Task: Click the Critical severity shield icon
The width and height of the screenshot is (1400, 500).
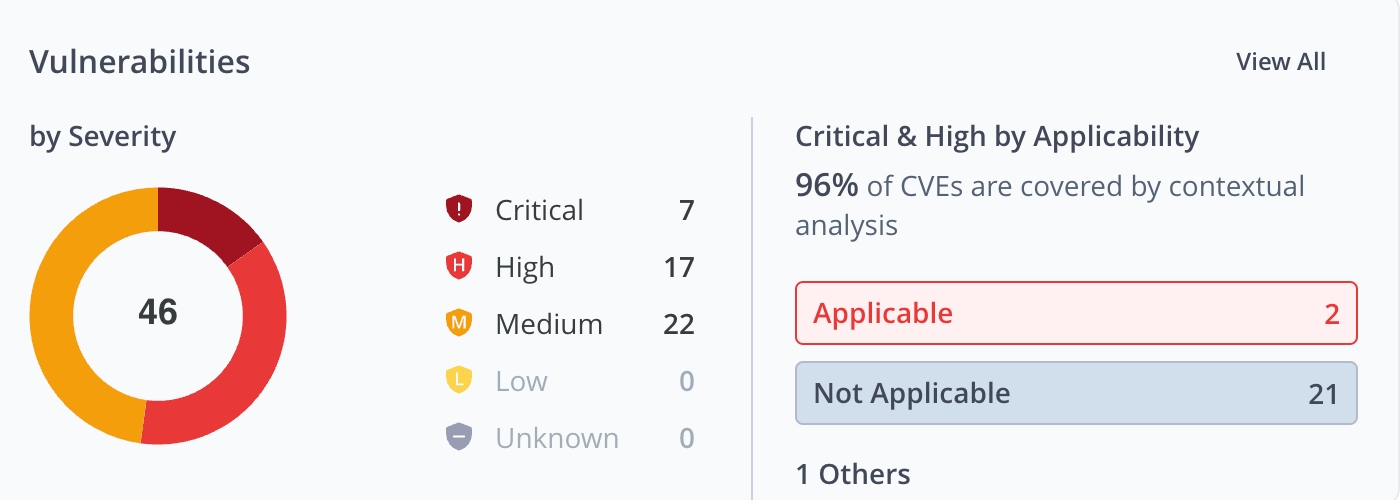Action: pos(458,210)
